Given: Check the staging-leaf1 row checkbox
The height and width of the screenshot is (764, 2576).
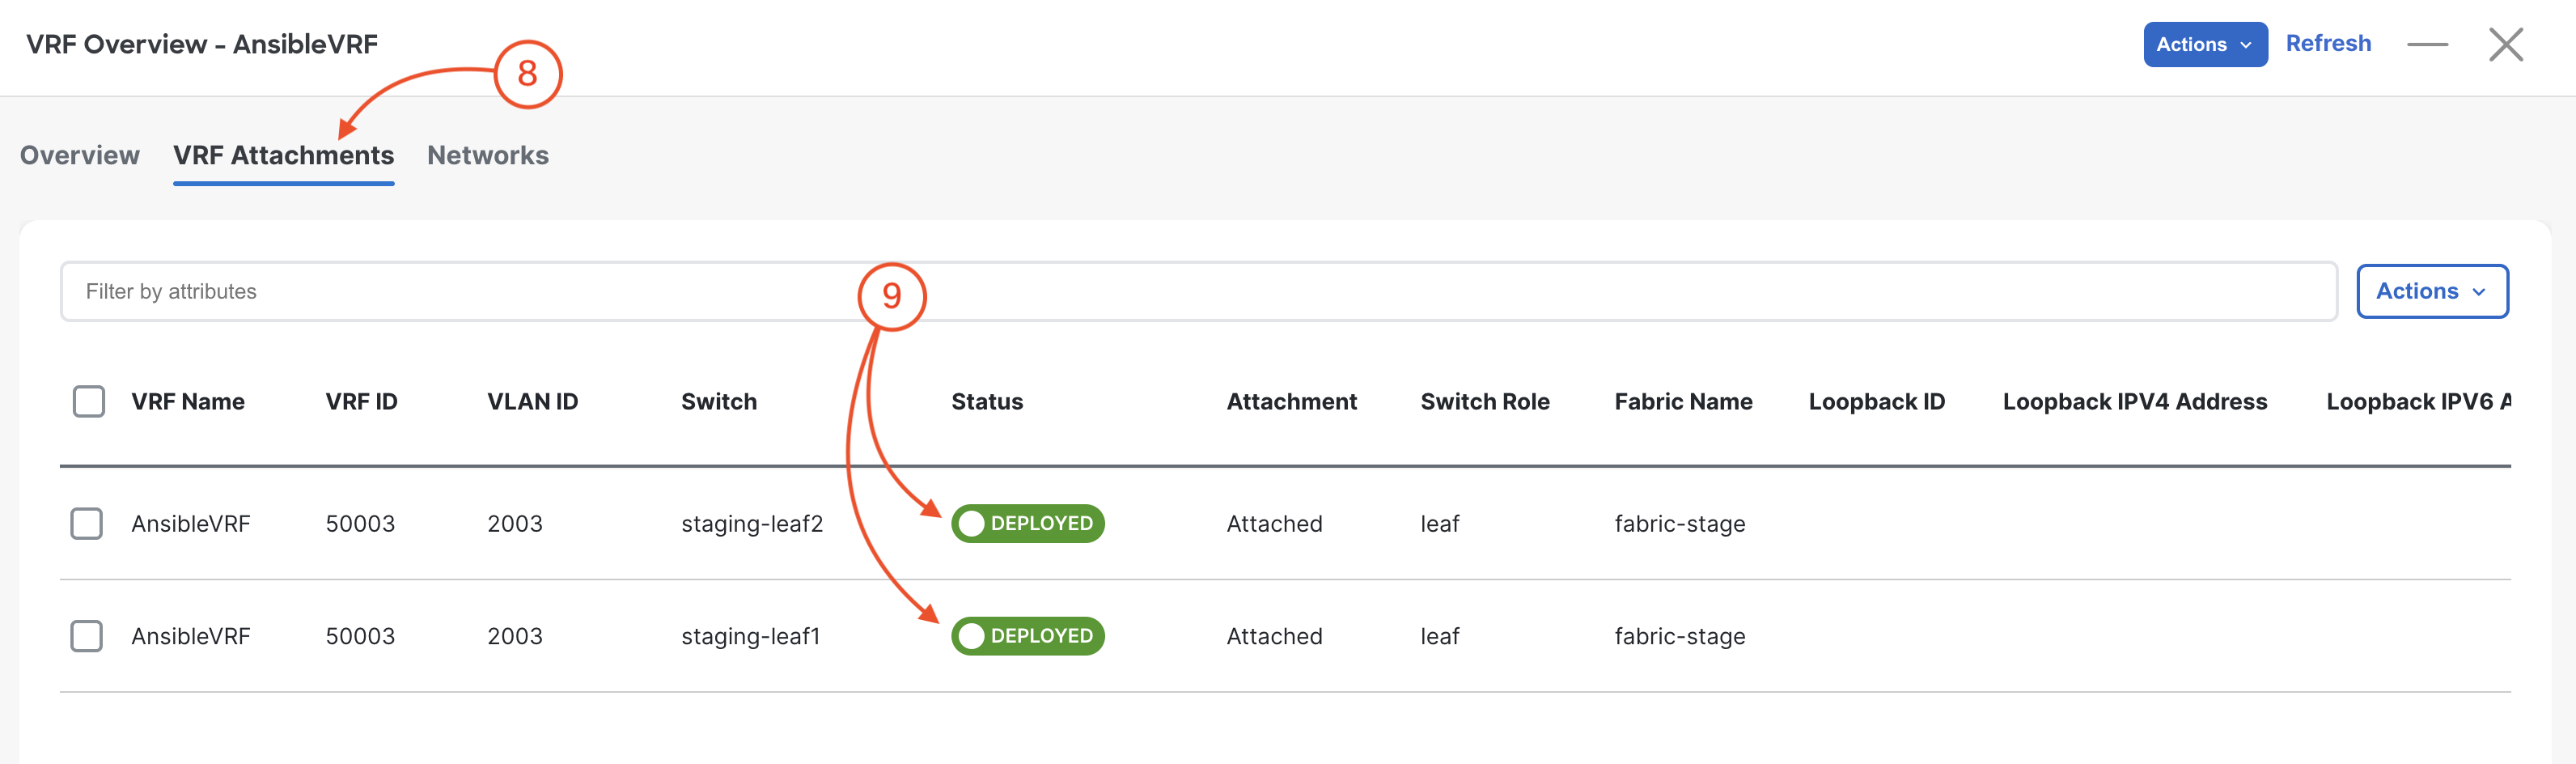Looking at the screenshot, I should [x=87, y=636].
